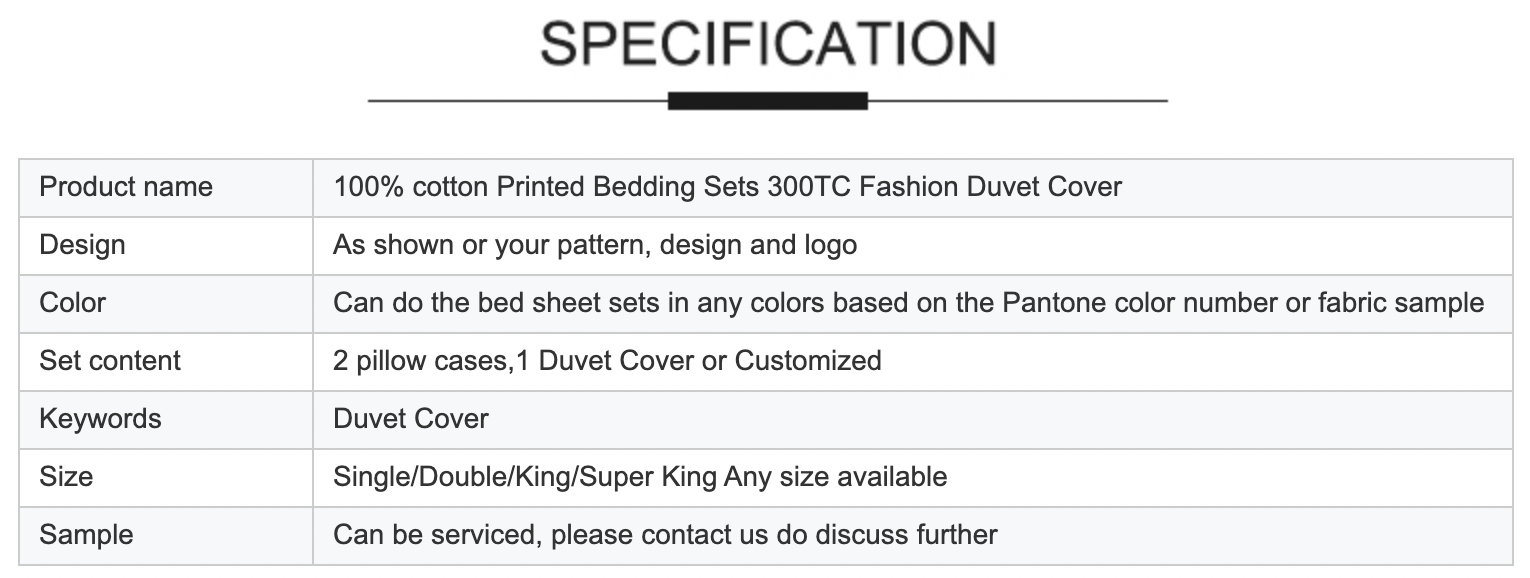
Task: Select the Sample label cell
Action: click(x=166, y=535)
